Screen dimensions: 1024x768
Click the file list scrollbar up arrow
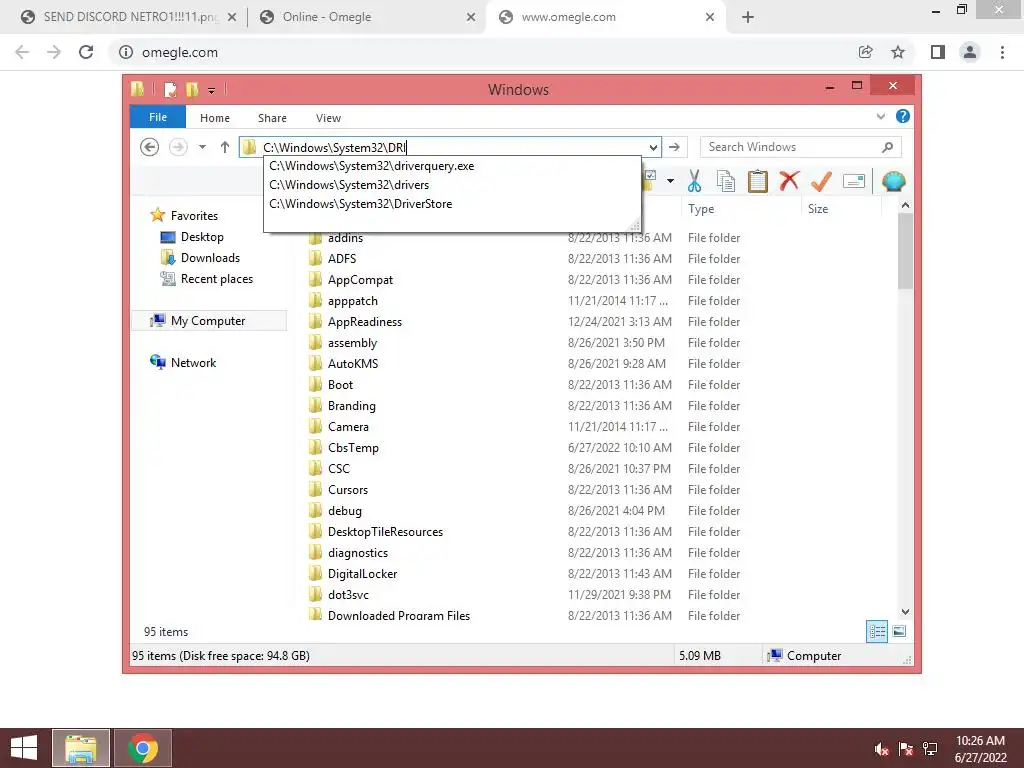(905, 205)
